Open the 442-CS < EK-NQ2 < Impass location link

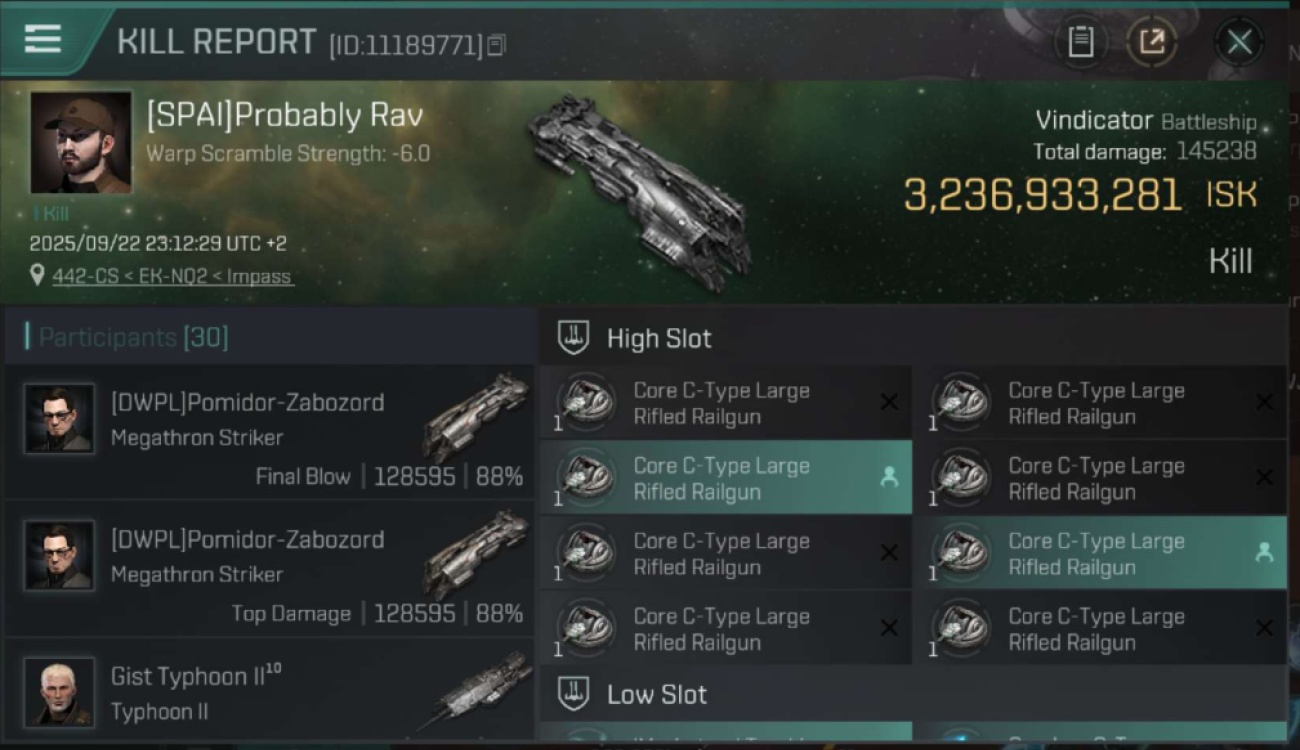(x=173, y=276)
